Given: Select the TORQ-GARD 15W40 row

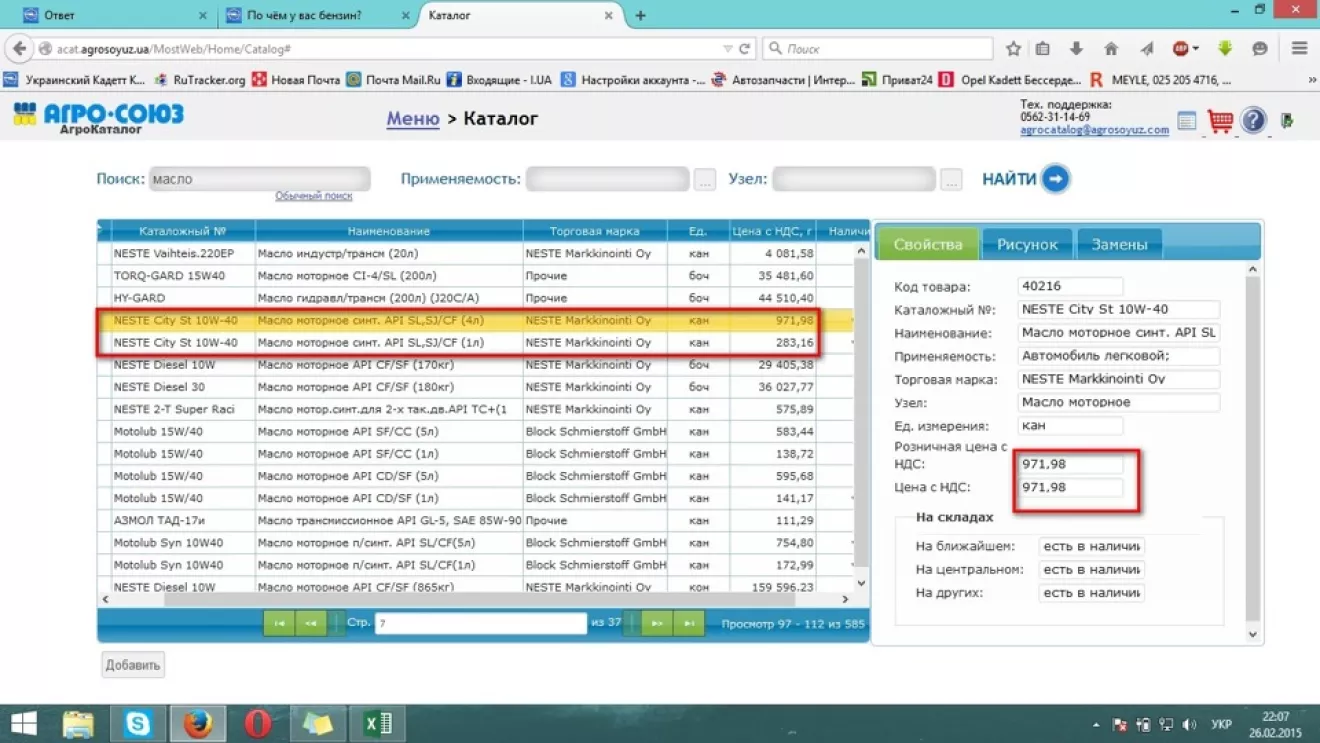Looking at the screenshot, I should coord(475,276).
